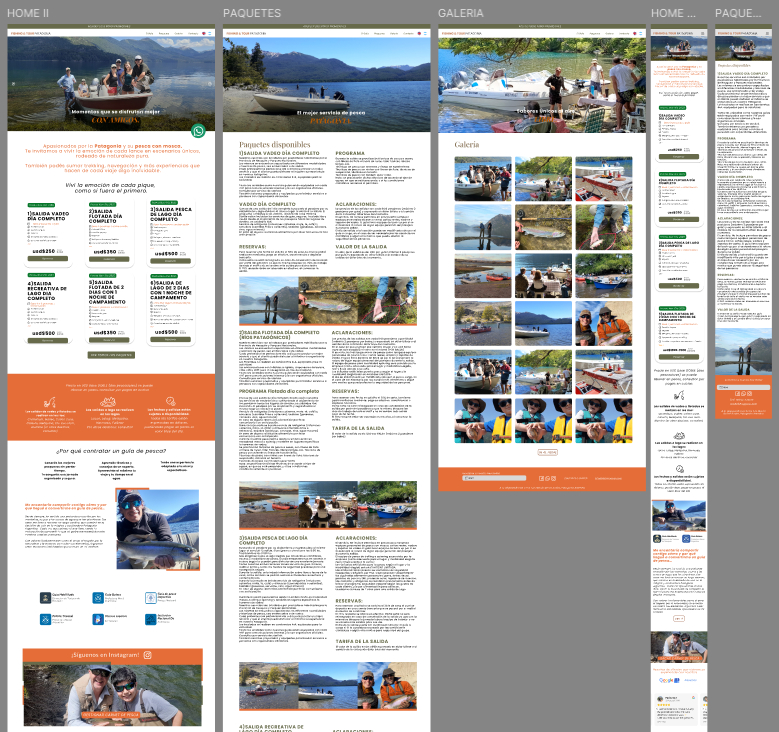779x732 pixels.
Task: Select the Paquetes disponibles heading in PAQUETES frame
Action: point(275,145)
